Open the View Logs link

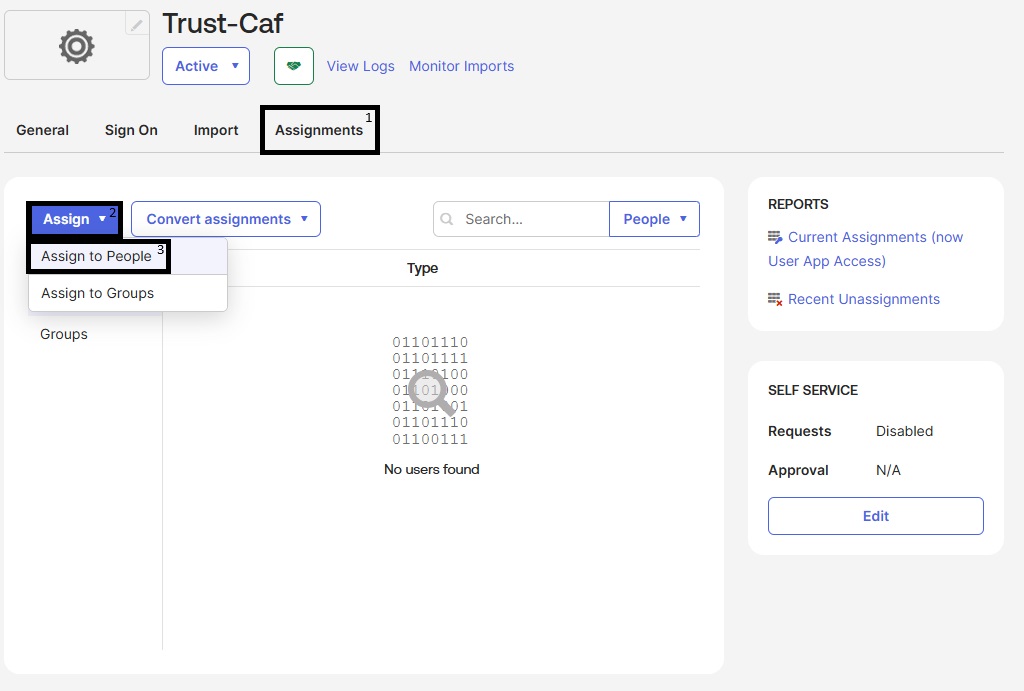click(360, 66)
